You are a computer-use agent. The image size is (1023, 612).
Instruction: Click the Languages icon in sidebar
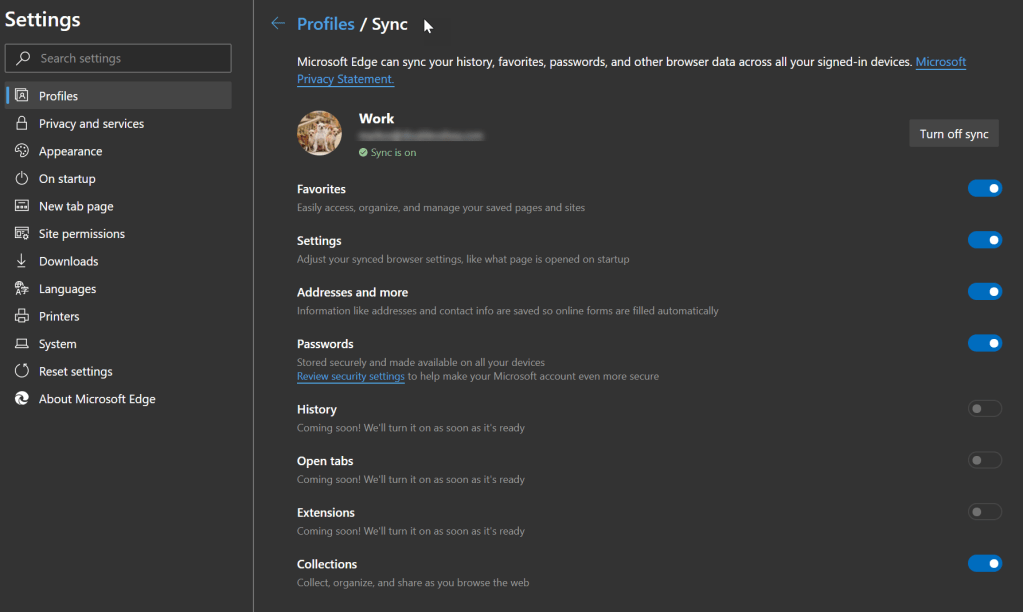click(x=21, y=289)
